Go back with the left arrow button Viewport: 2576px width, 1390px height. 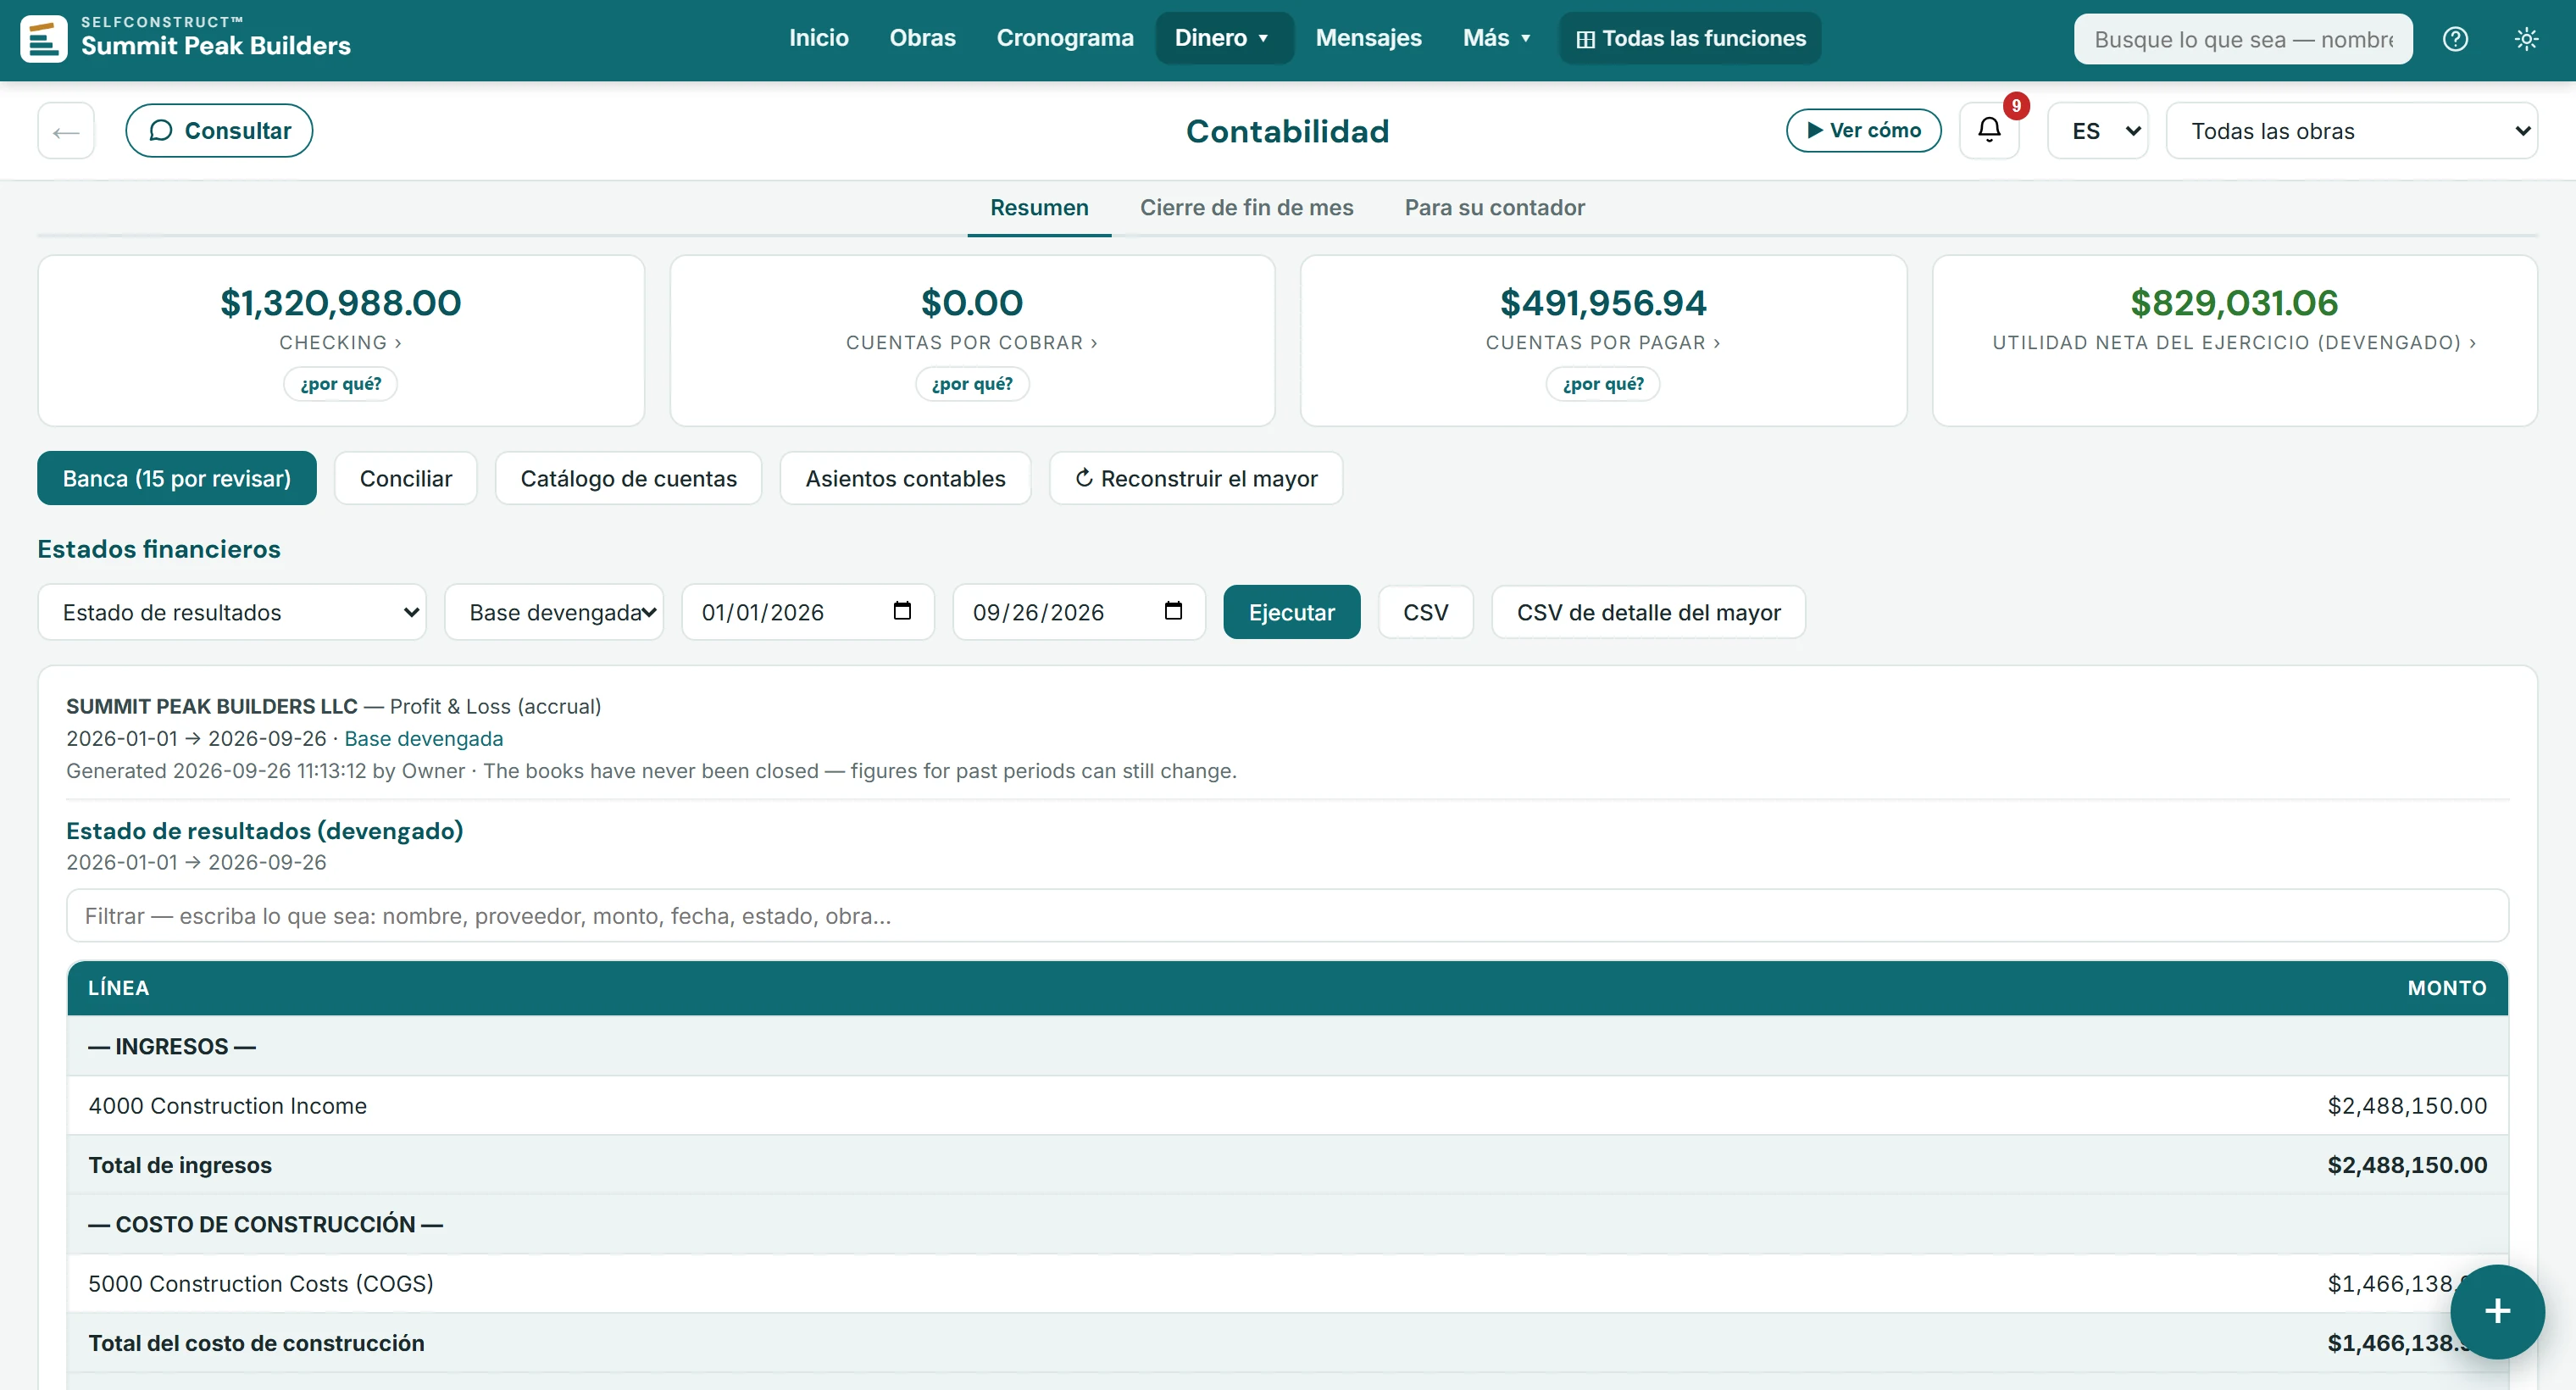pyautogui.click(x=66, y=130)
